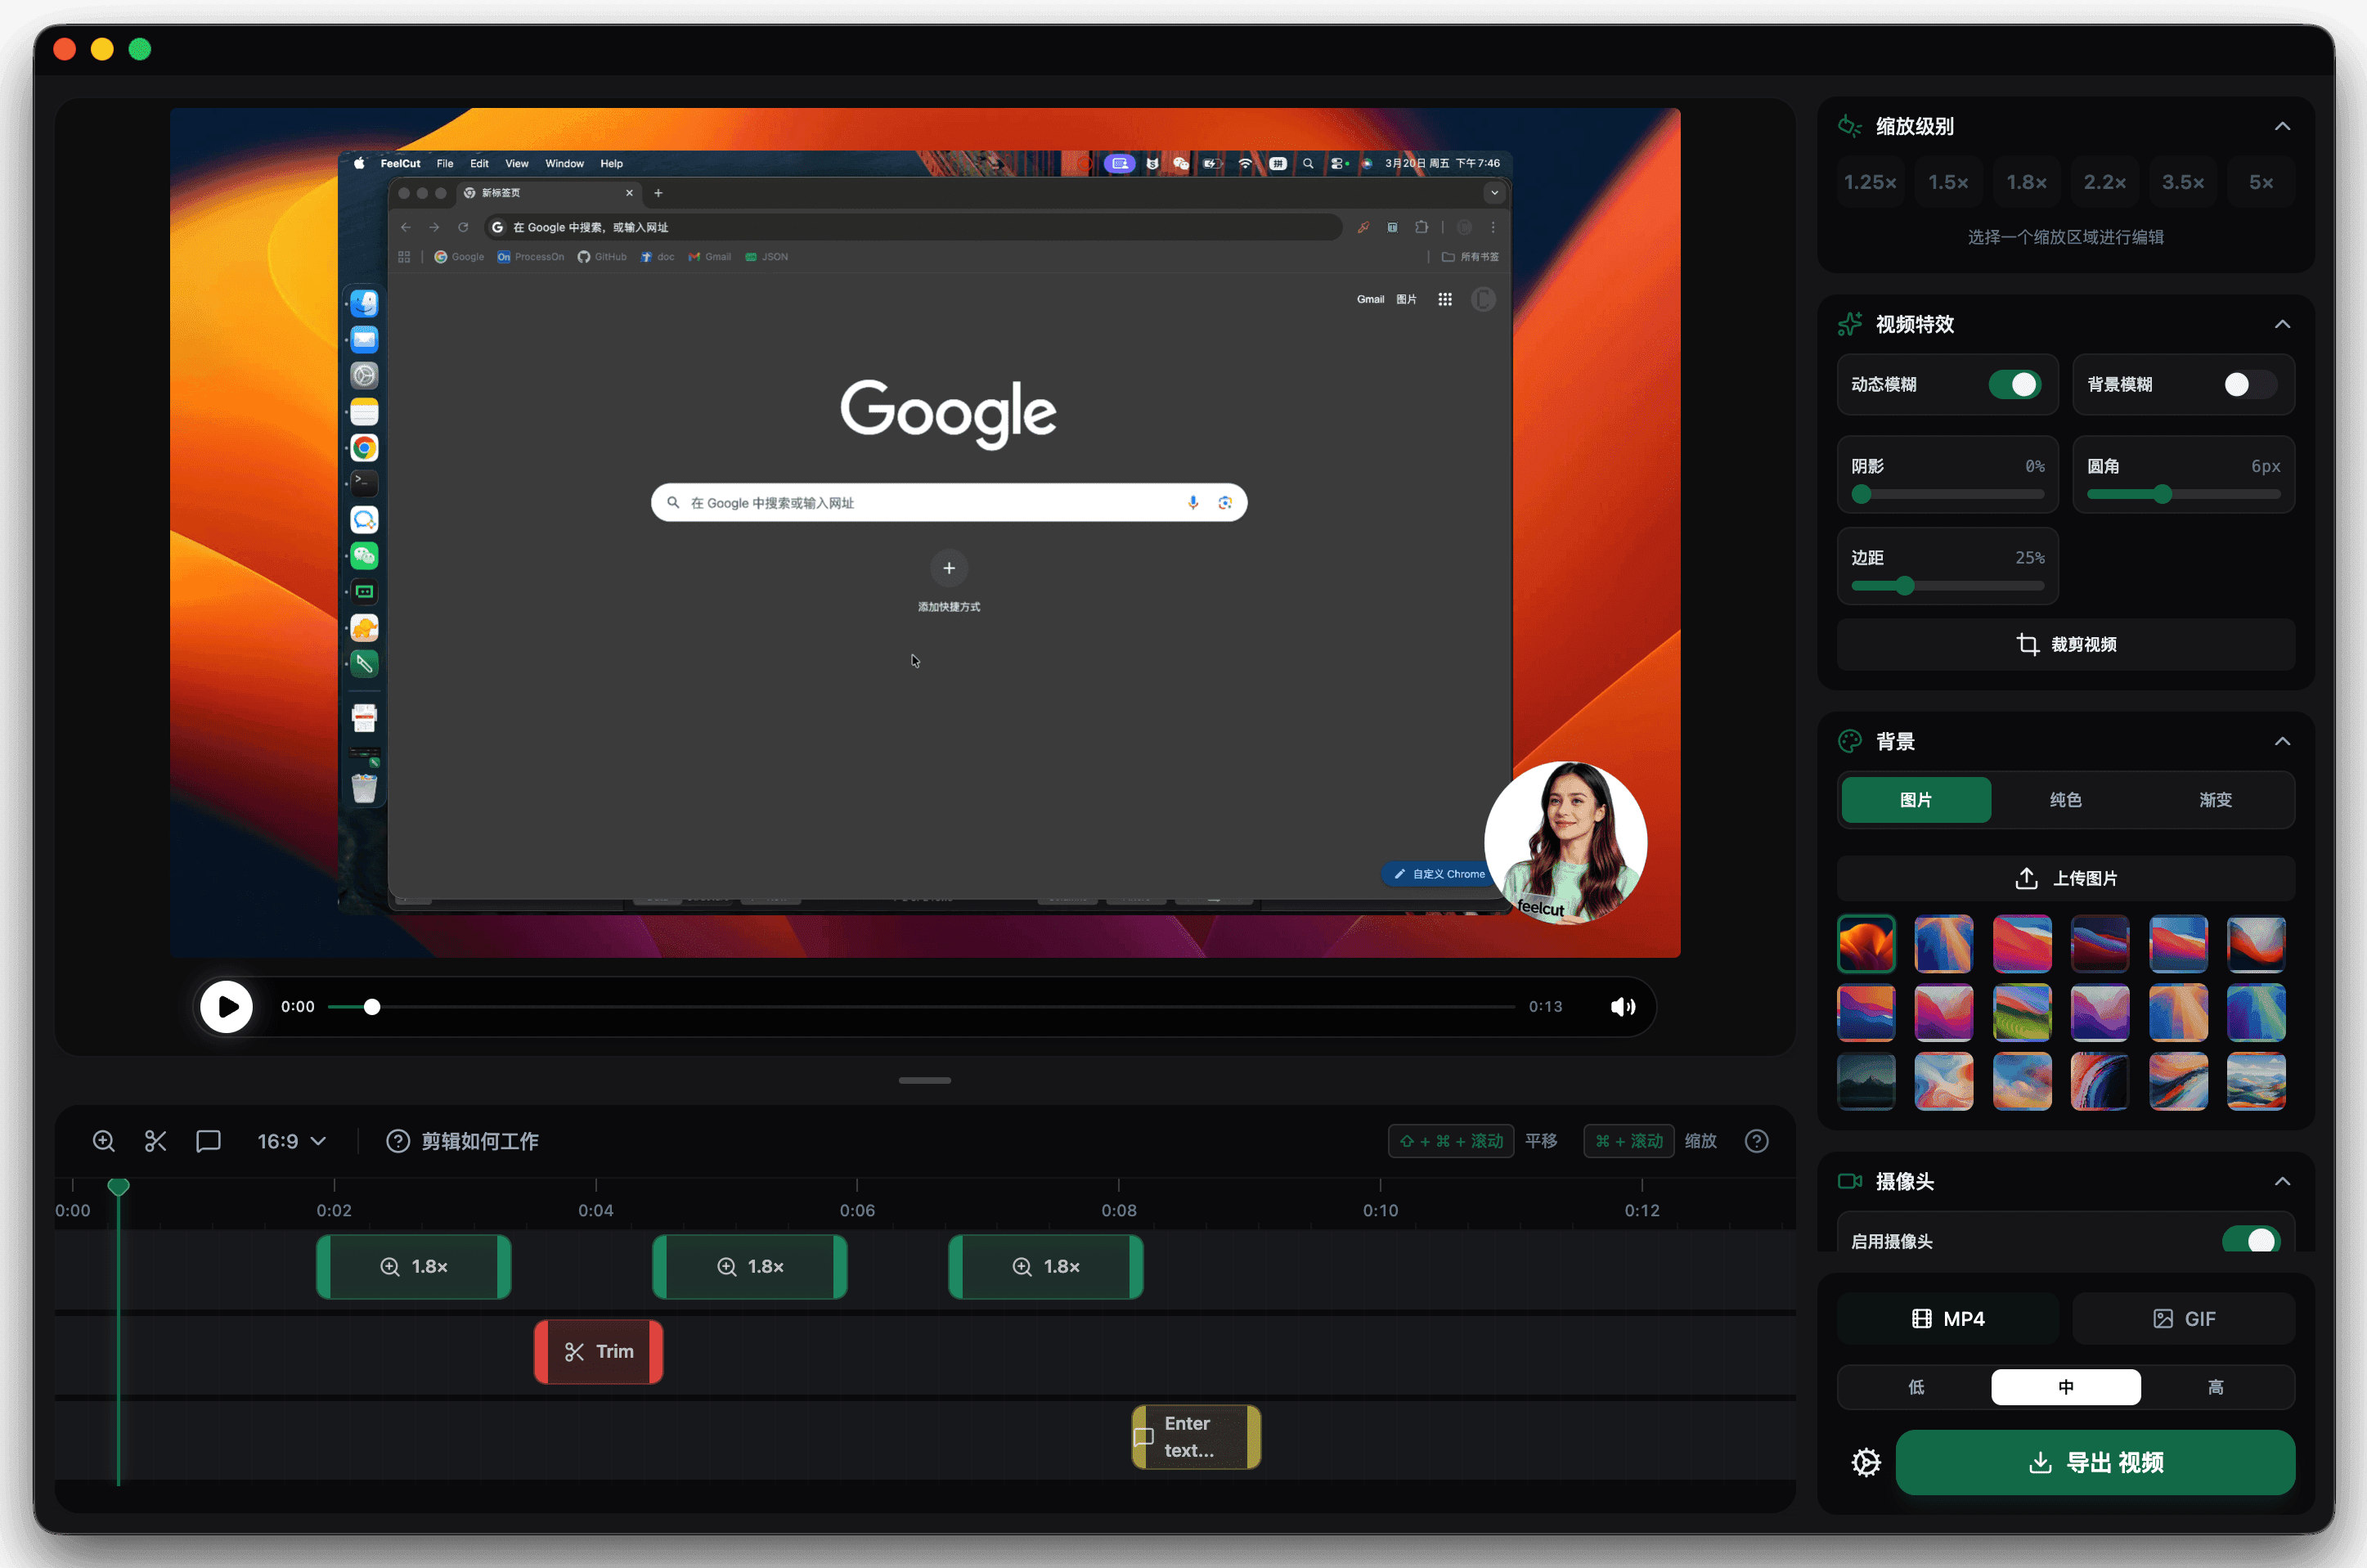The height and width of the screenshot is (1568, 2367).
Task: Open the caption speech-bubble tool in timeline toolbar
Action: (208, 1140)
